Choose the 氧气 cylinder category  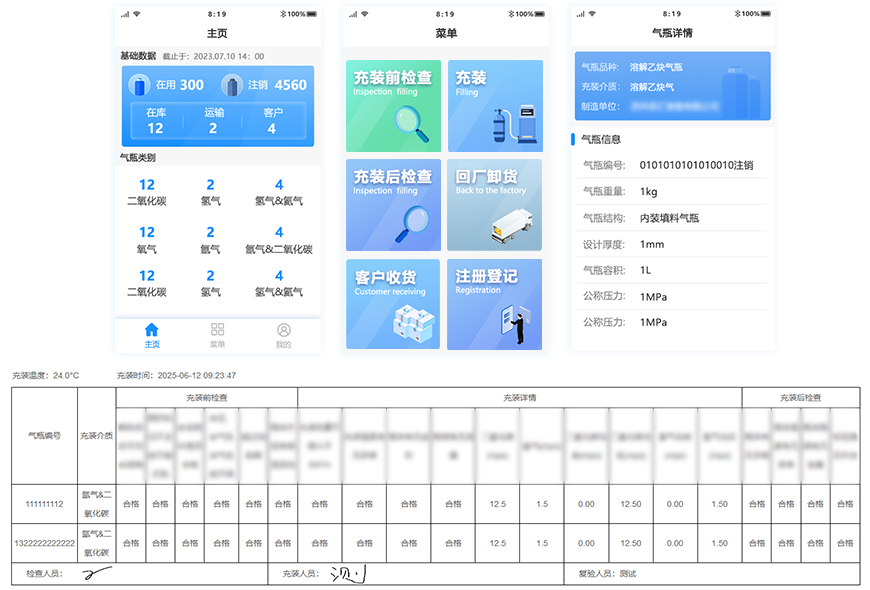tap(147, 240)
